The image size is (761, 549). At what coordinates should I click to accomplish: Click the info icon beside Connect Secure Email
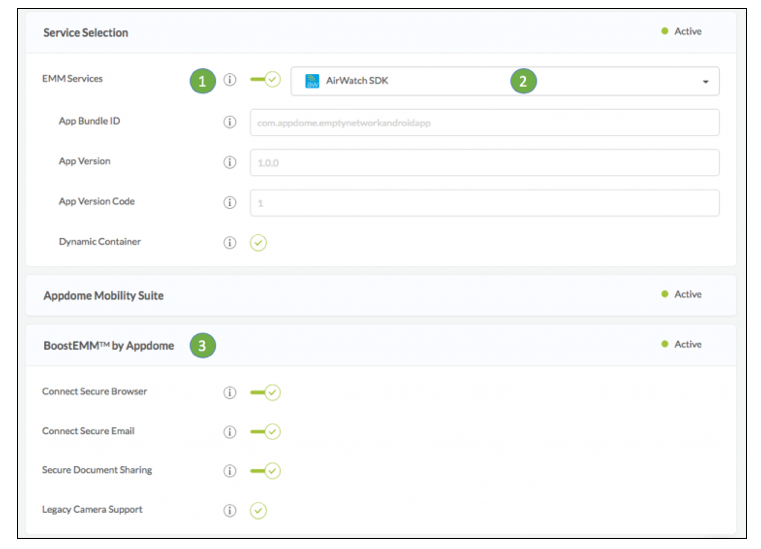coord(230,432)
